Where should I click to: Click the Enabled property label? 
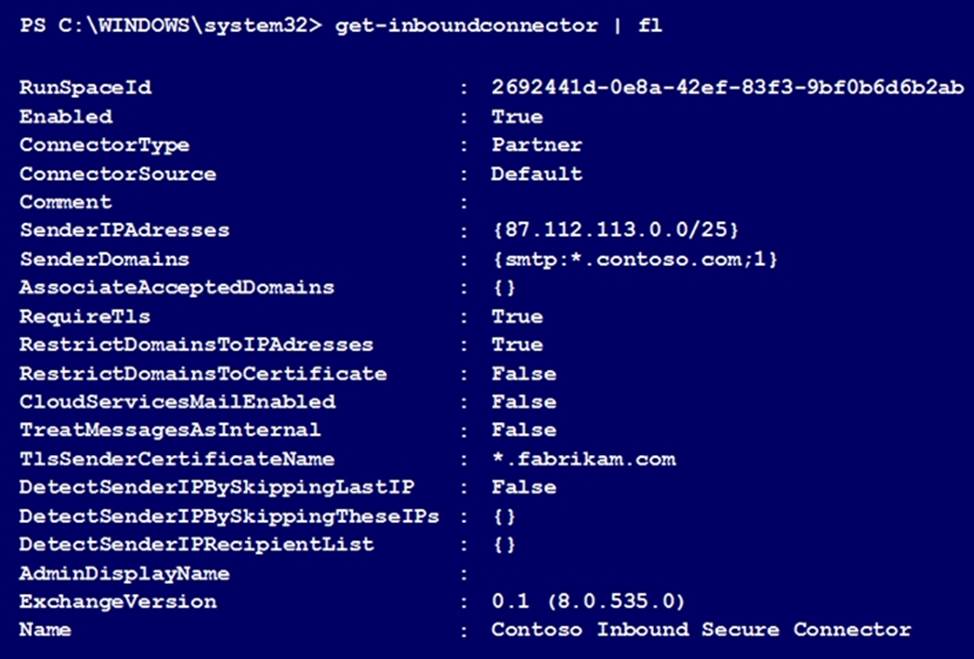pyautogui.click(x=66, y=117)
